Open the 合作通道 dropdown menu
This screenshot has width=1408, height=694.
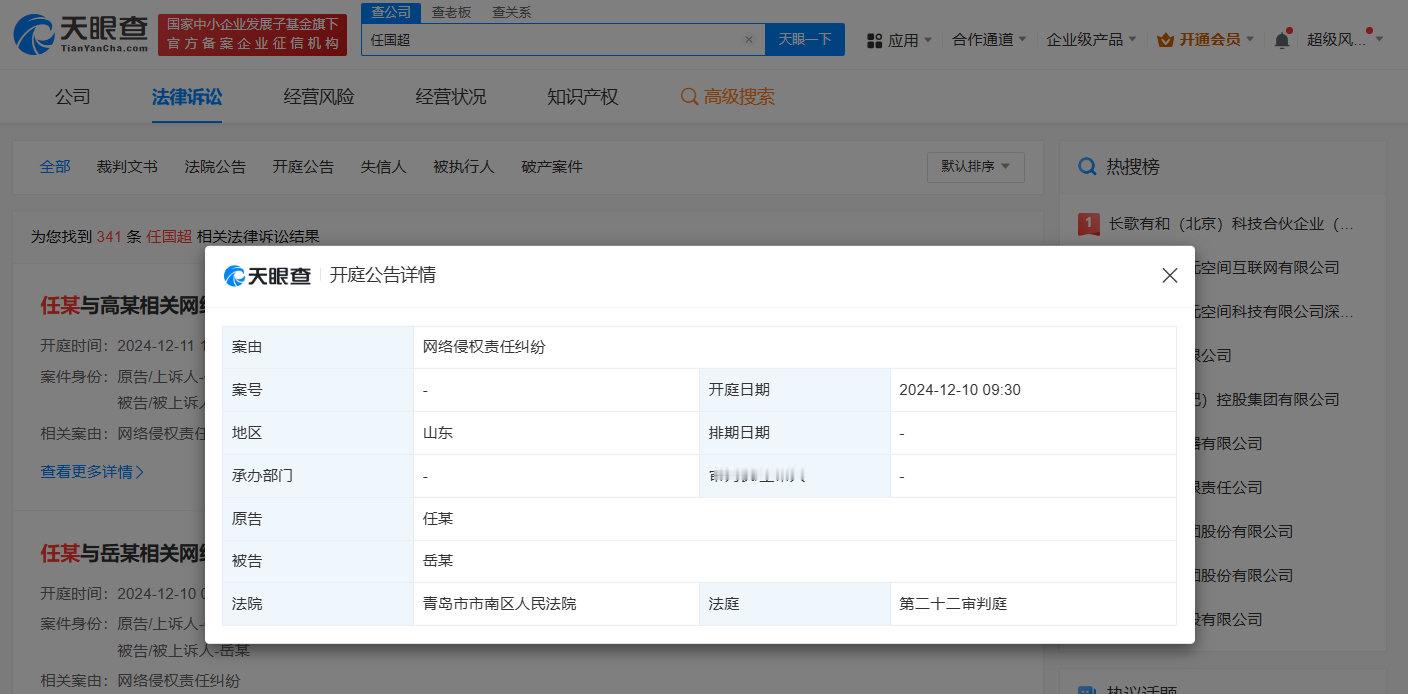[x=989, y=40]
